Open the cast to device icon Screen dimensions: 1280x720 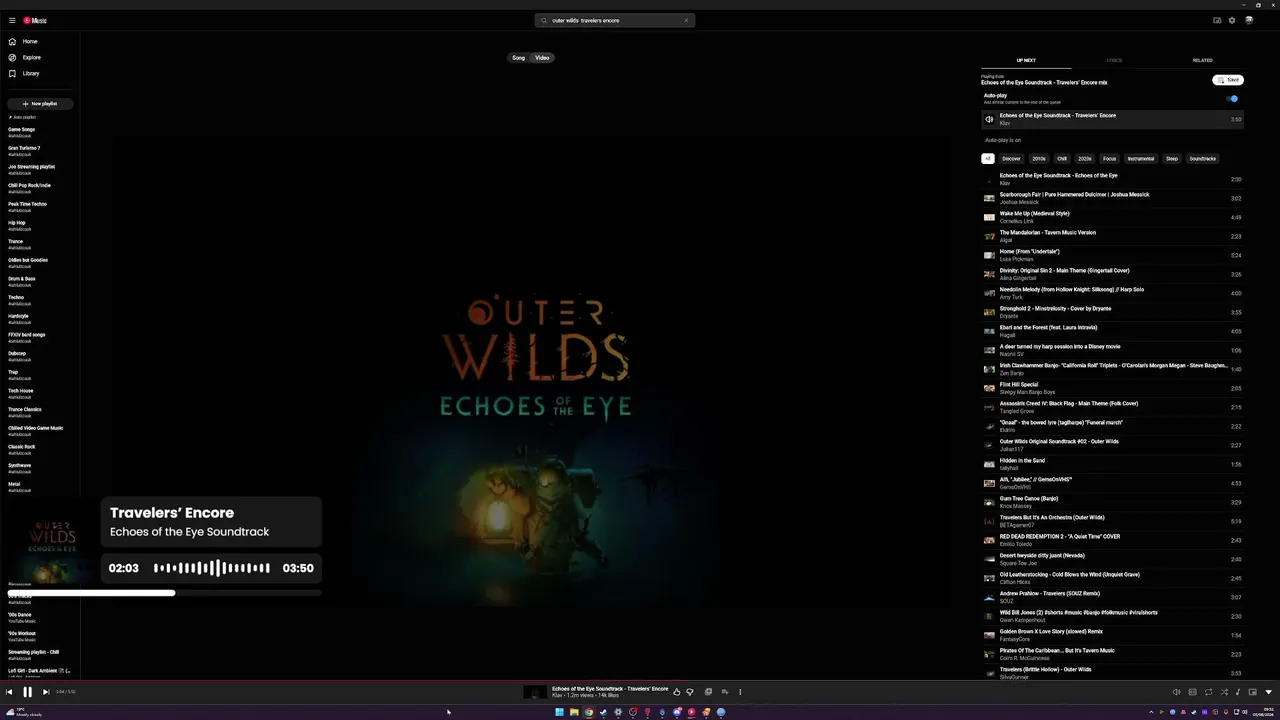click(x=1217, y=20)
